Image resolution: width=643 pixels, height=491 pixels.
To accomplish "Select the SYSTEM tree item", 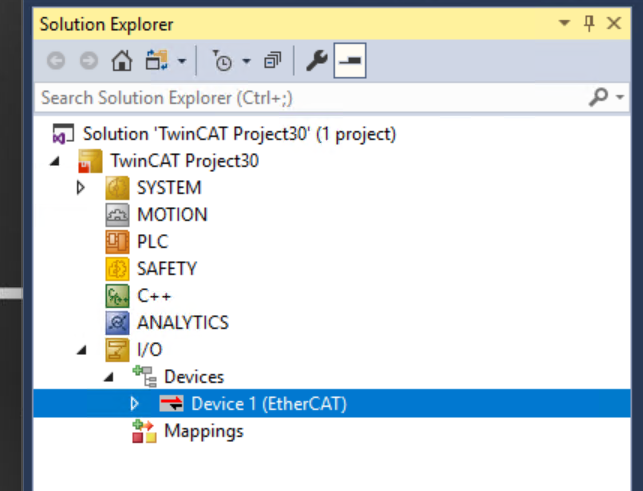I will (169, 188).
